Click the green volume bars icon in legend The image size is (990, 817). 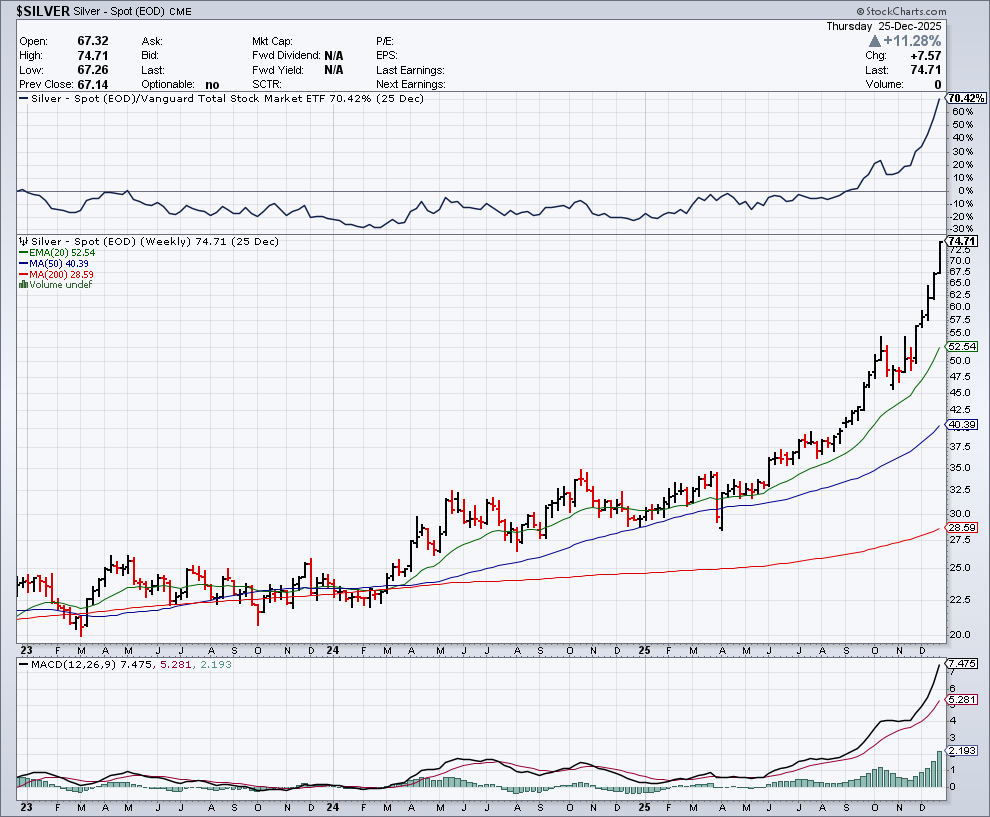(x=24, y=285)
